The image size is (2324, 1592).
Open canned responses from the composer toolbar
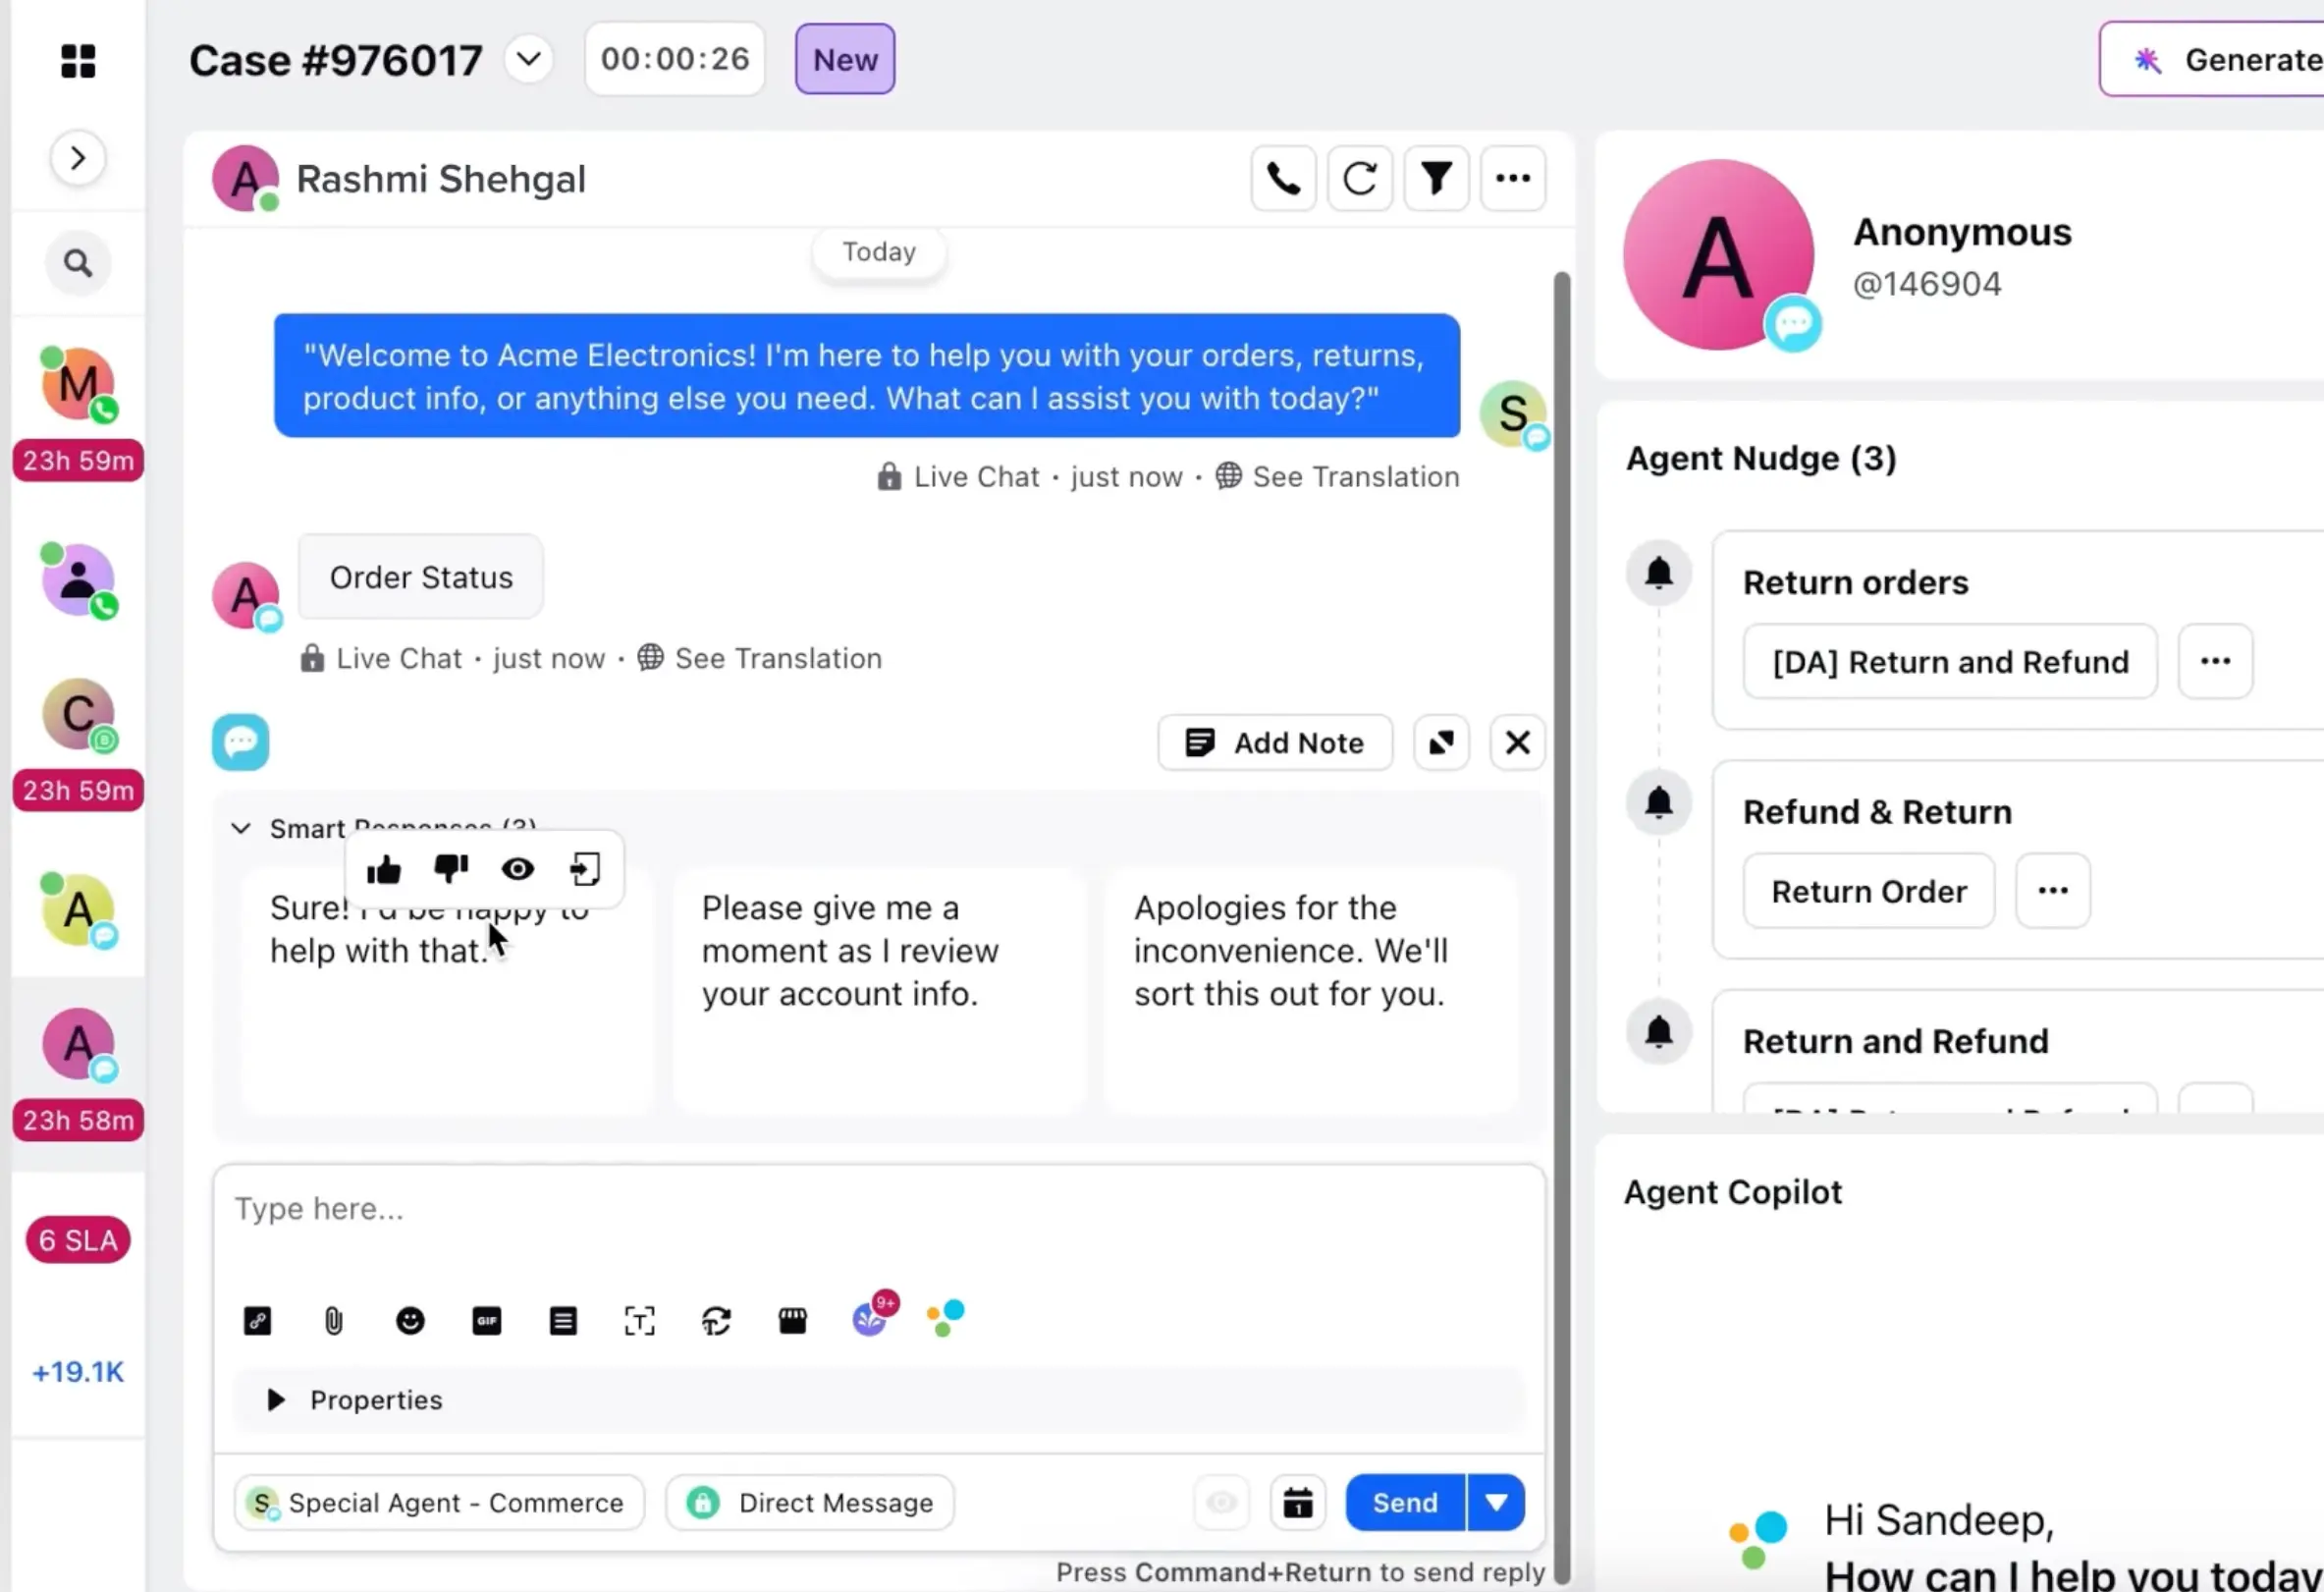(563, 1320)
